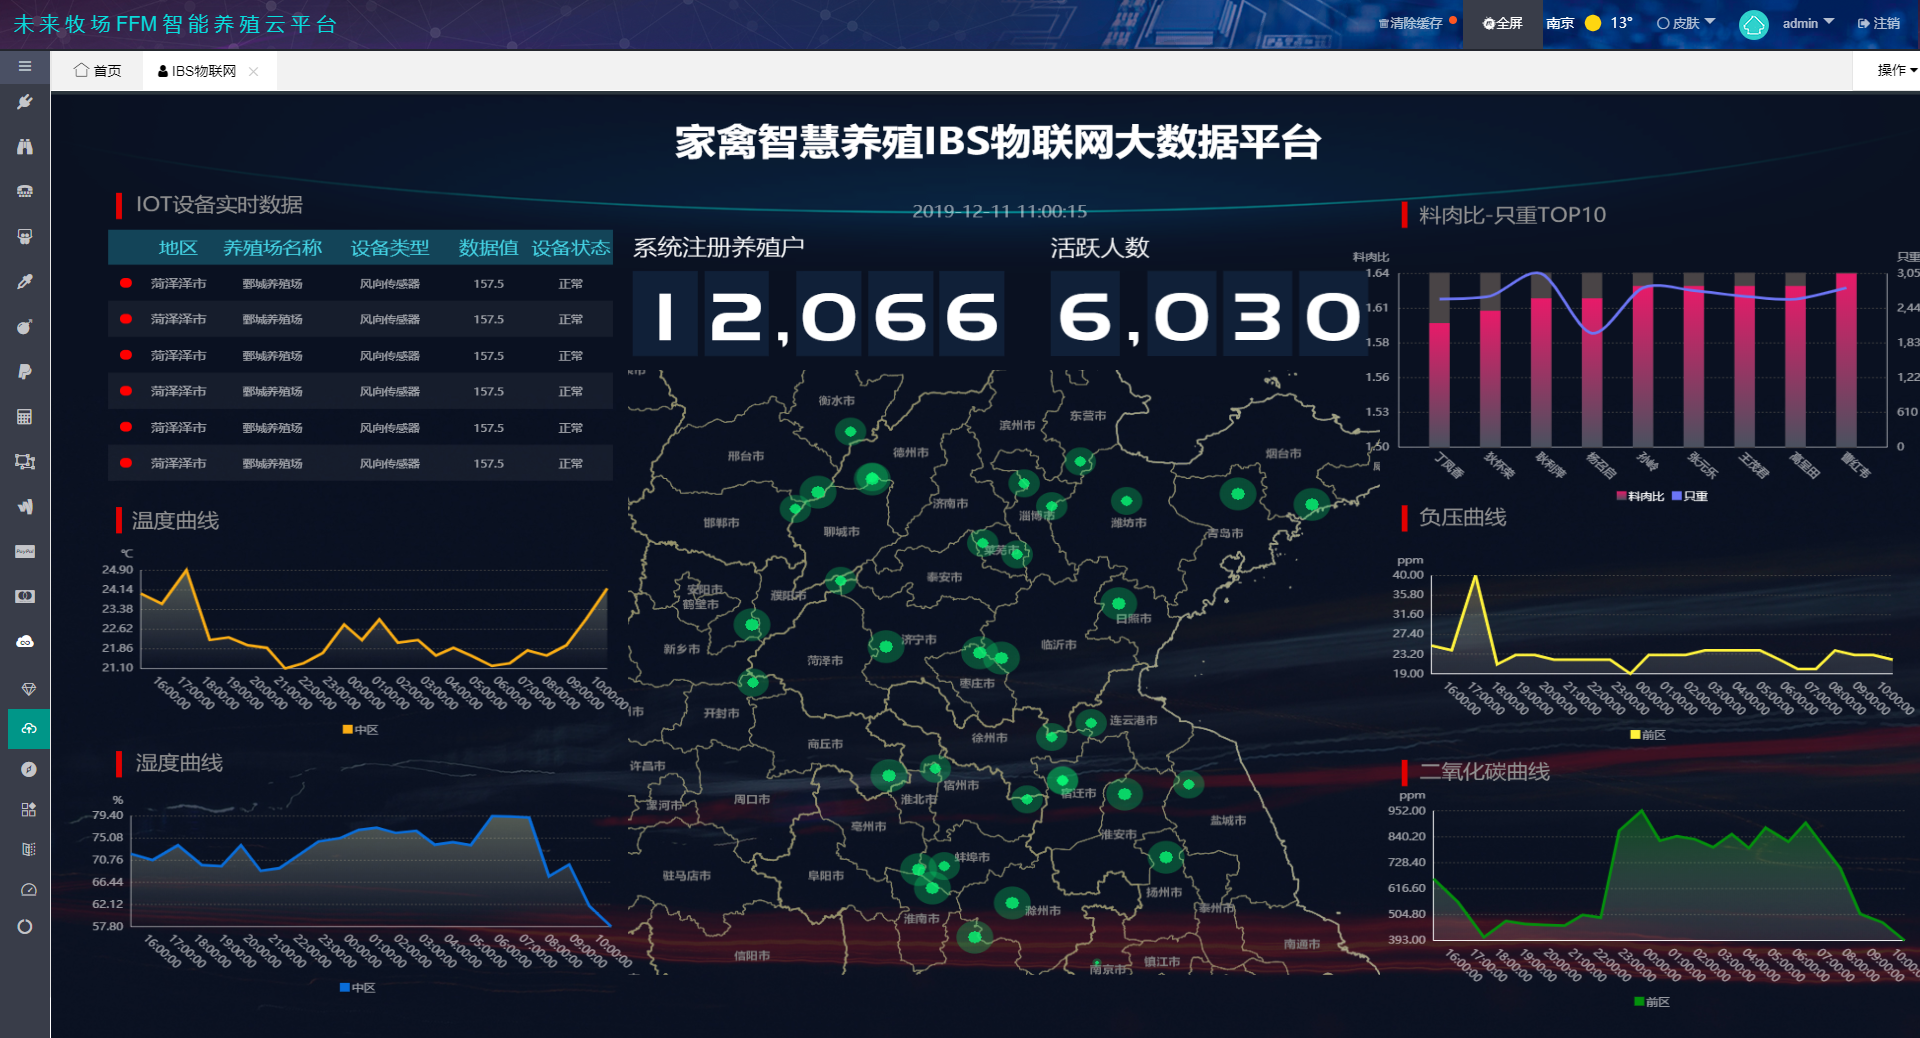Click the 地区 column header
Screen dimensions: 1920x1038
(x=178, y=248)
